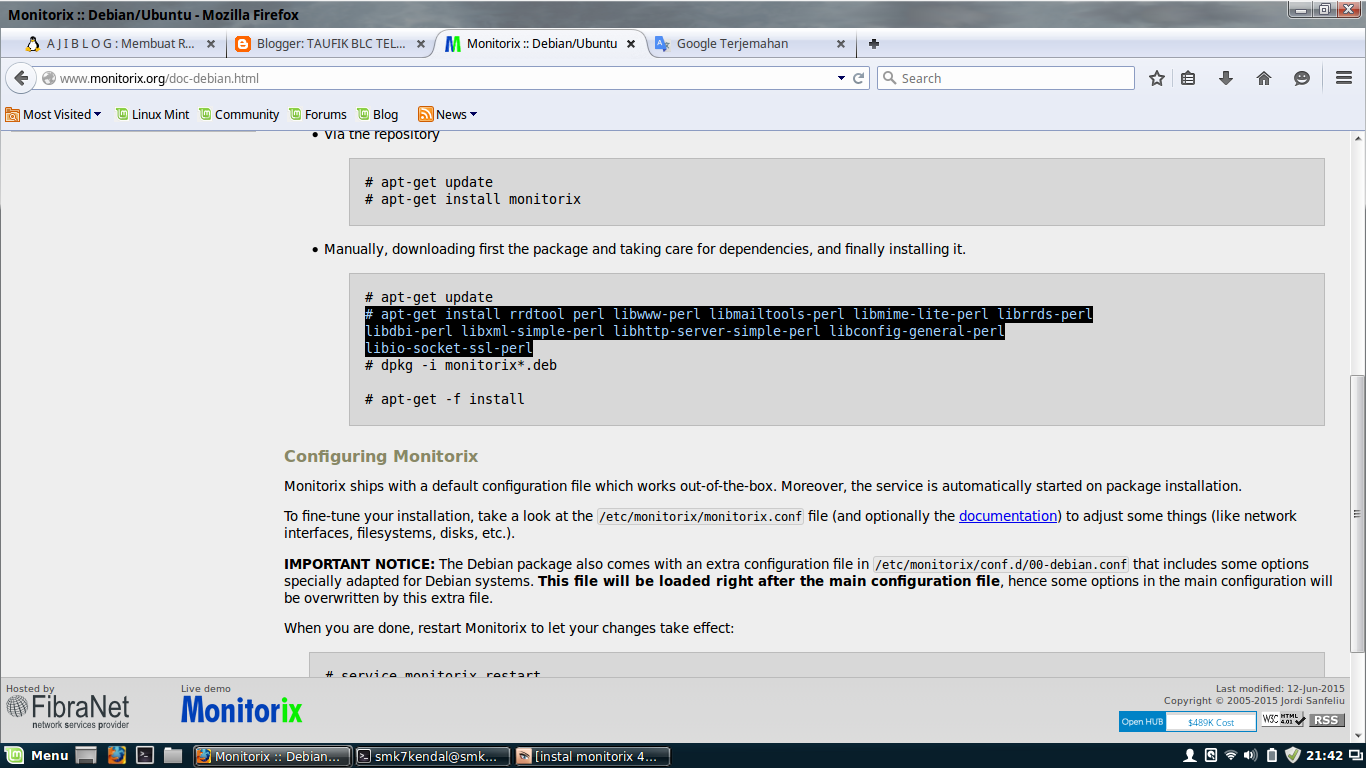Open the Linux Mint bookmark
1366x768 pixels.
pyautogui.click(x=152, y=114)
